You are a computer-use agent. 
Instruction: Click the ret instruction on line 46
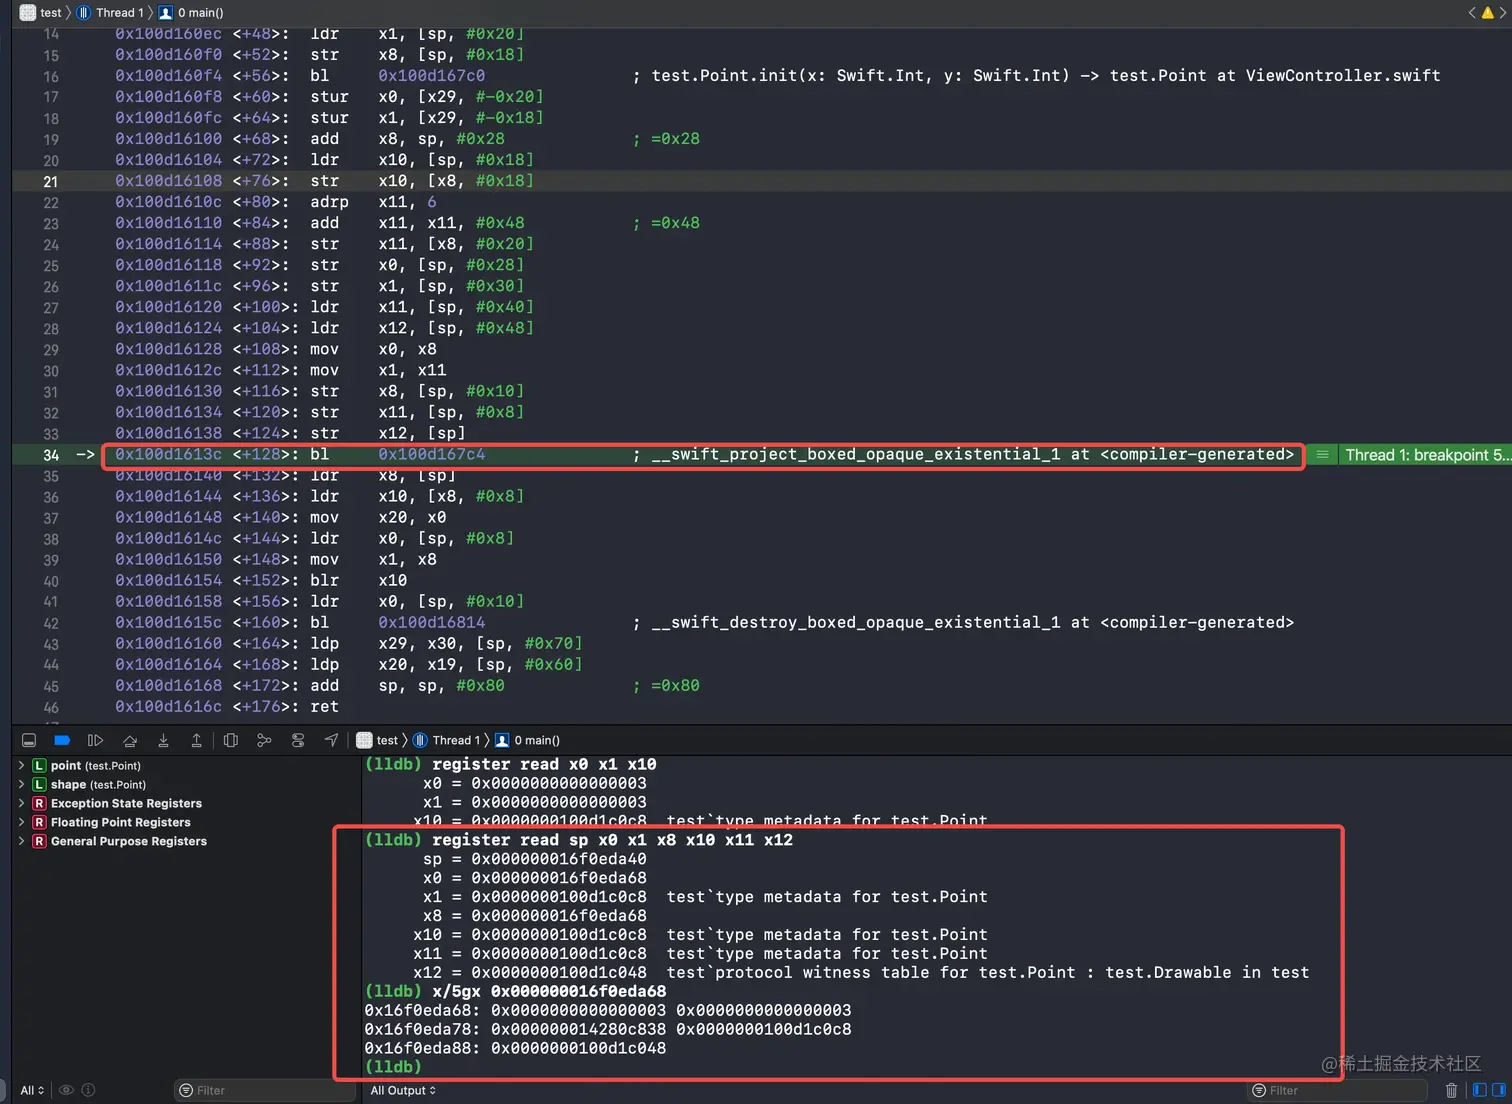pyautogui.click(x=324, y=706)
